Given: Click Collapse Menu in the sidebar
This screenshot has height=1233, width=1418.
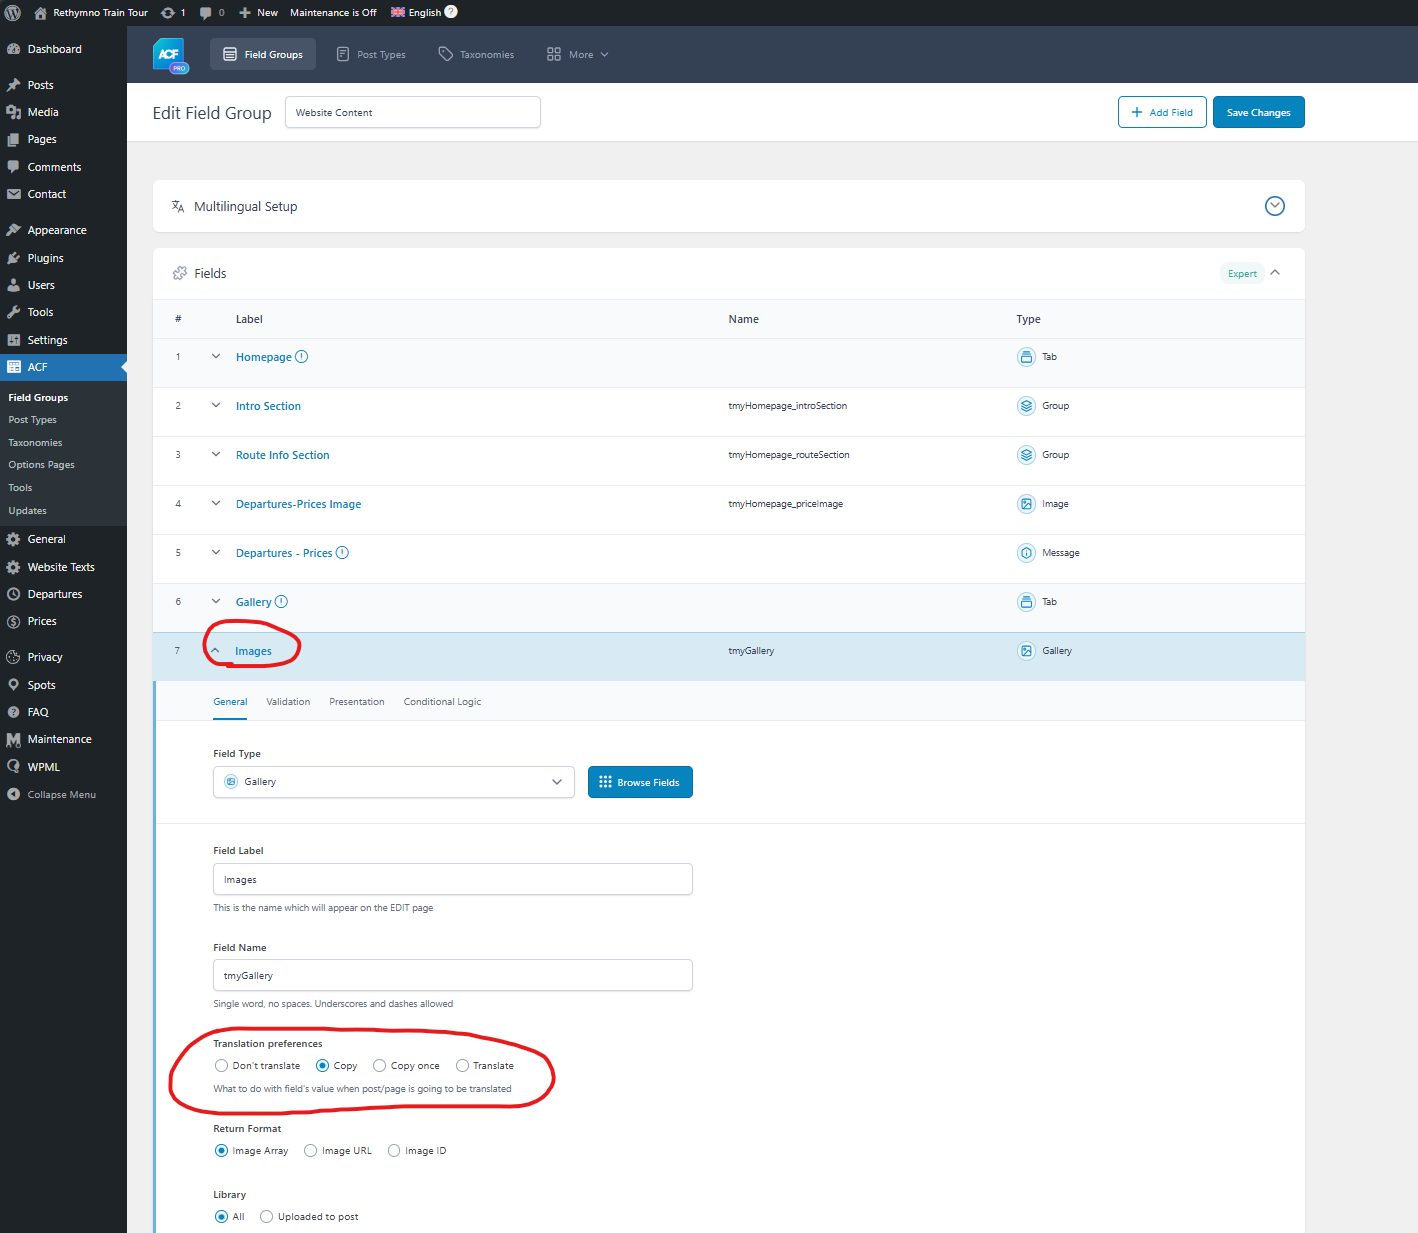Looking at the screenshot, I should (x=52, y=795).
